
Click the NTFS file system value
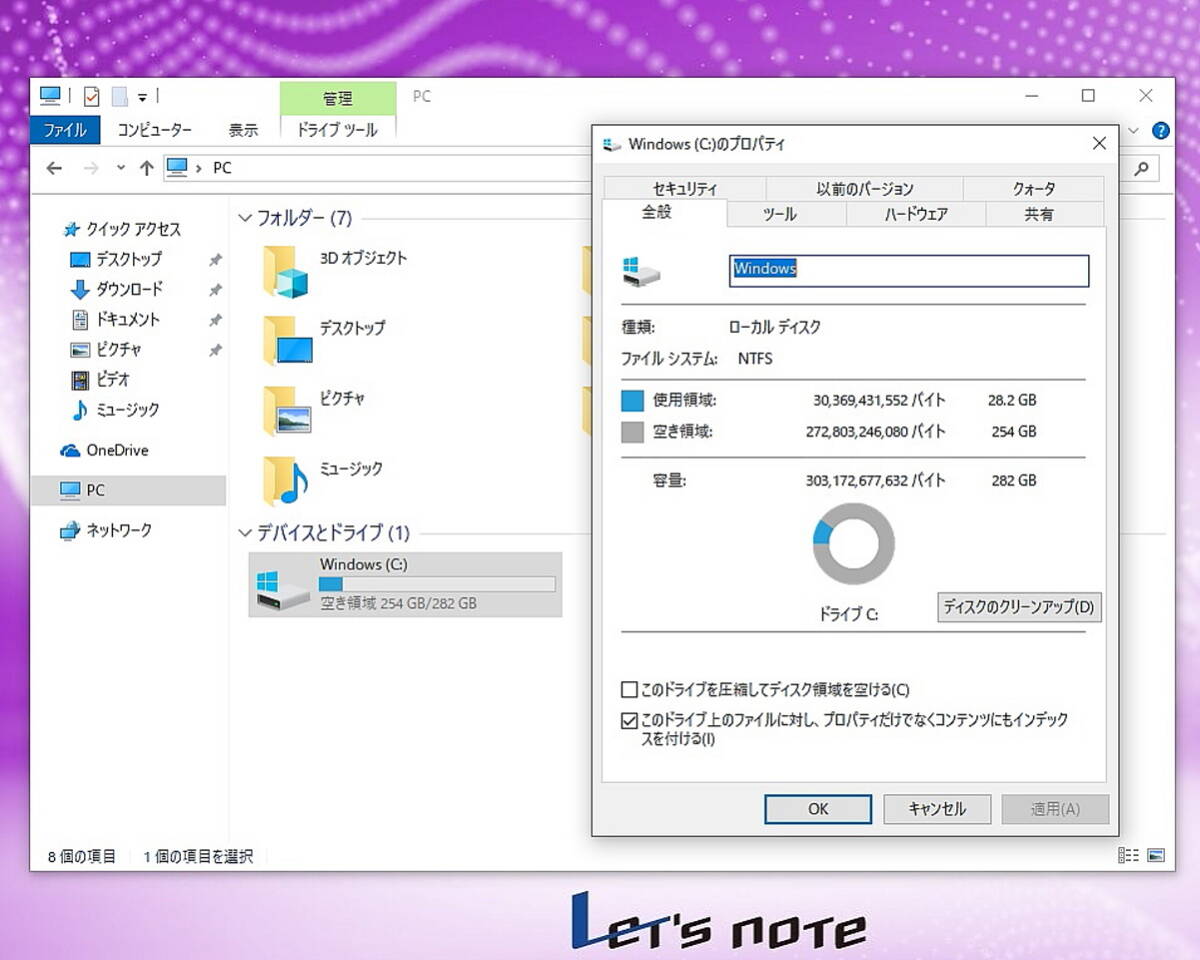click(755, 358)
